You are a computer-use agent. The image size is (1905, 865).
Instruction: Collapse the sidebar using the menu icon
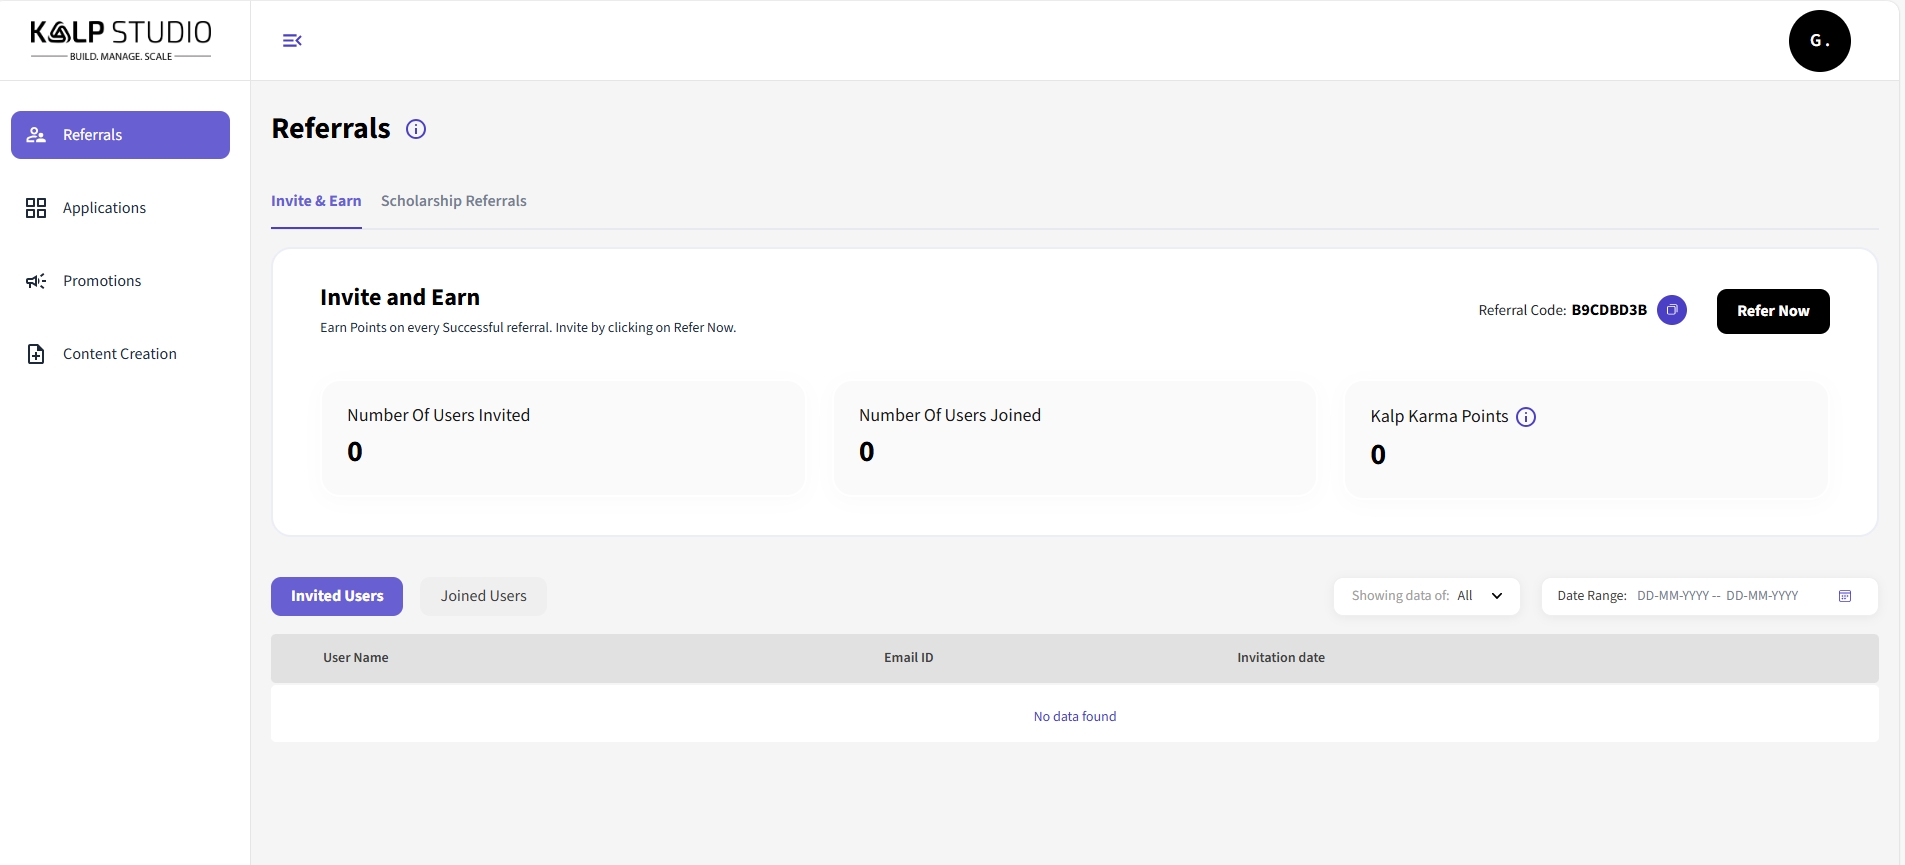tap(292, 41)
